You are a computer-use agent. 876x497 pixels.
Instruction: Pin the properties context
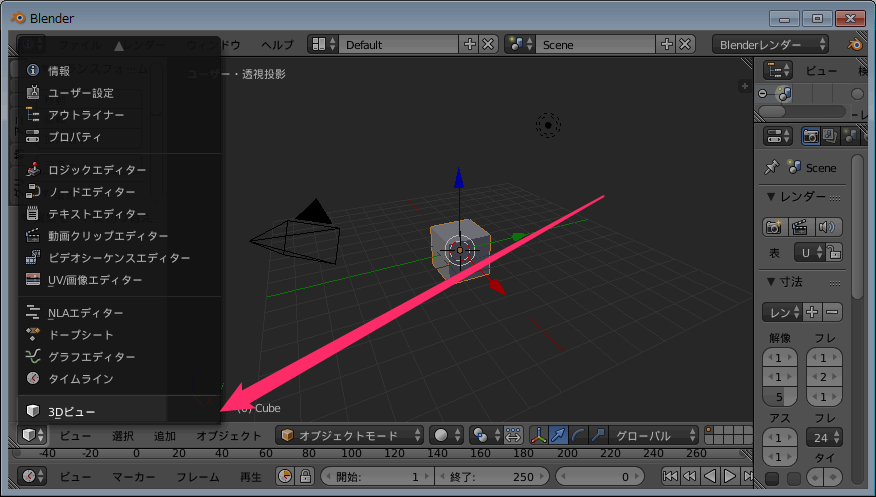[x=772, y=167]
